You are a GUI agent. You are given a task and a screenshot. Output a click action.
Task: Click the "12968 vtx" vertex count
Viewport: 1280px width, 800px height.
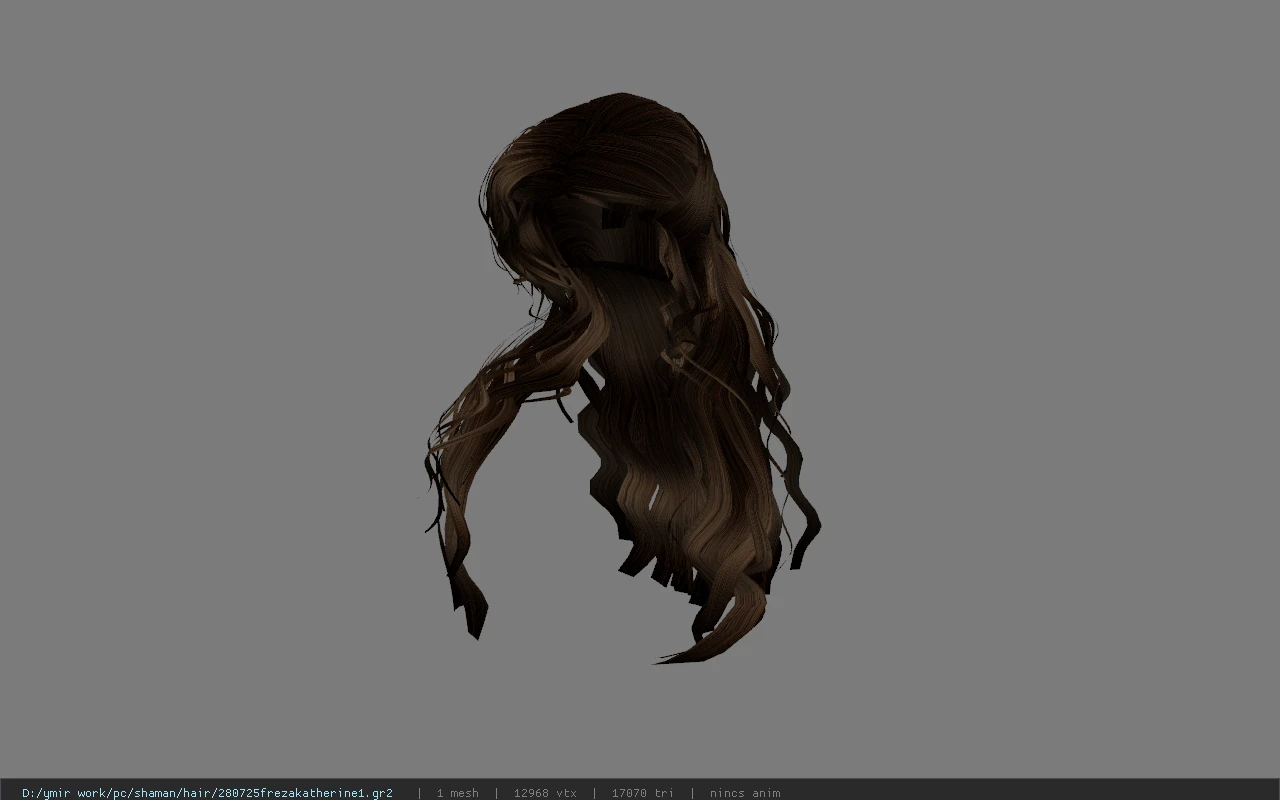545,793
